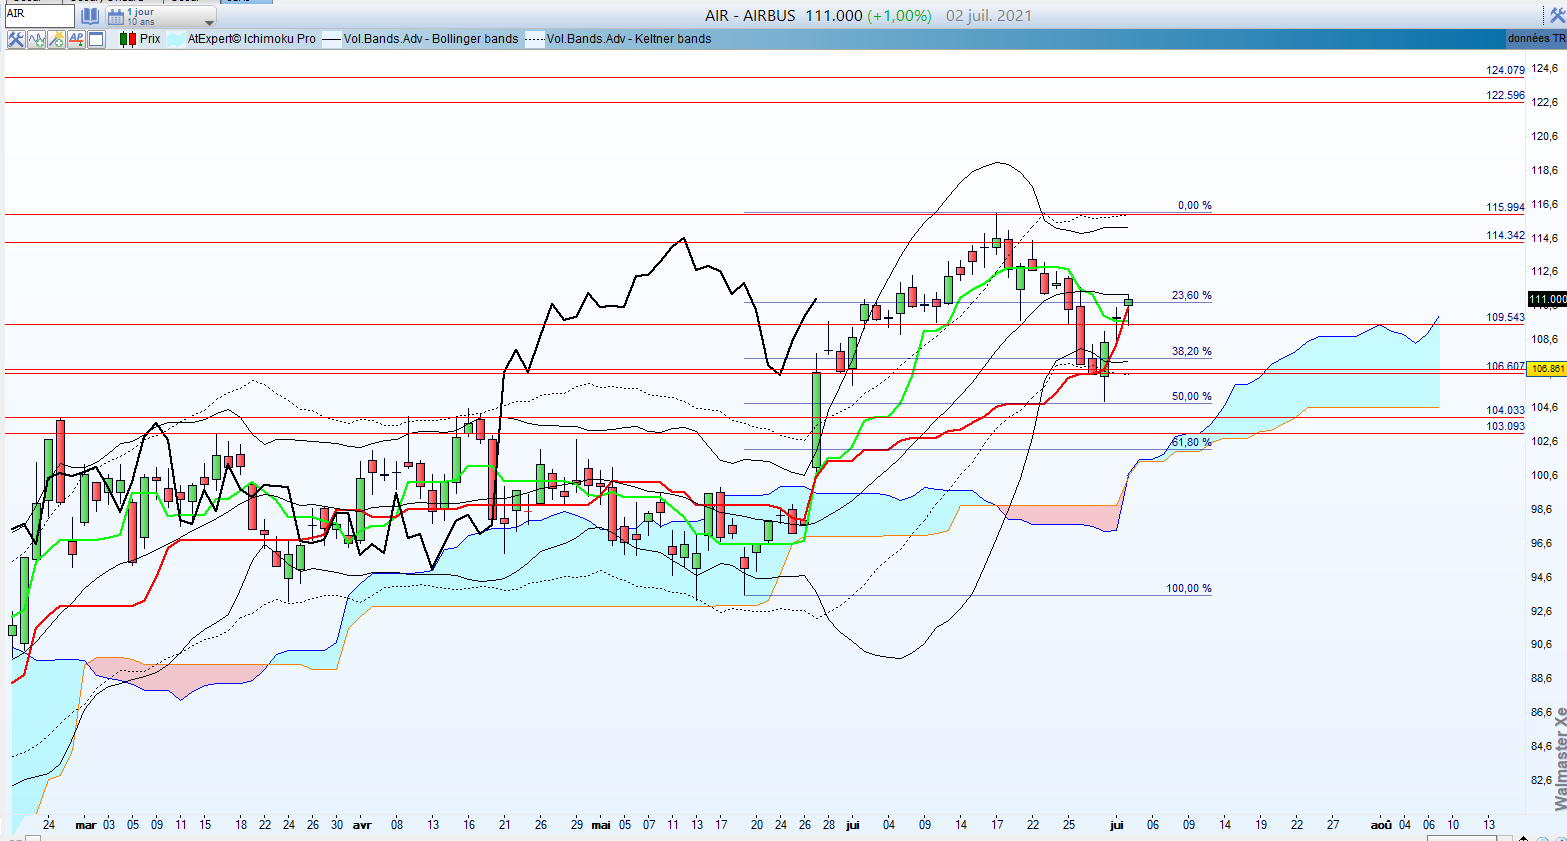Click the yellow 106.881 price tag

(x=1547, y=368)
